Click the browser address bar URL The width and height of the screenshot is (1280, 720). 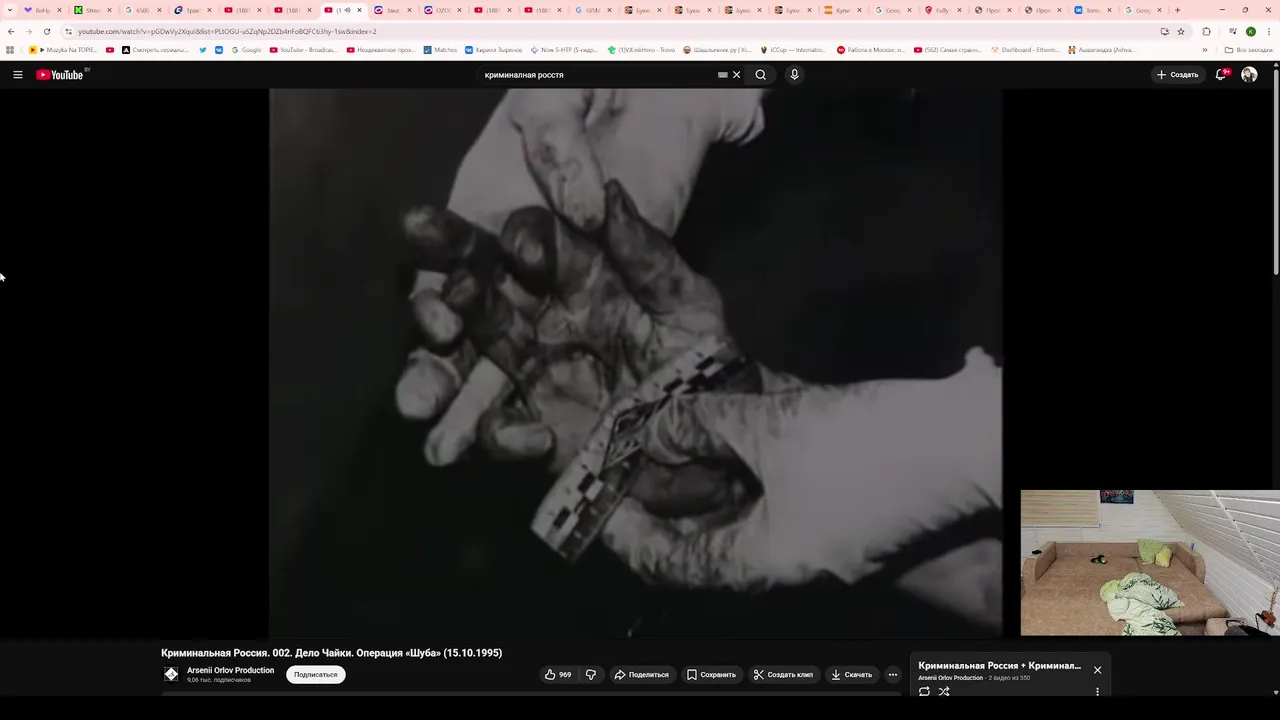(227, 31)
